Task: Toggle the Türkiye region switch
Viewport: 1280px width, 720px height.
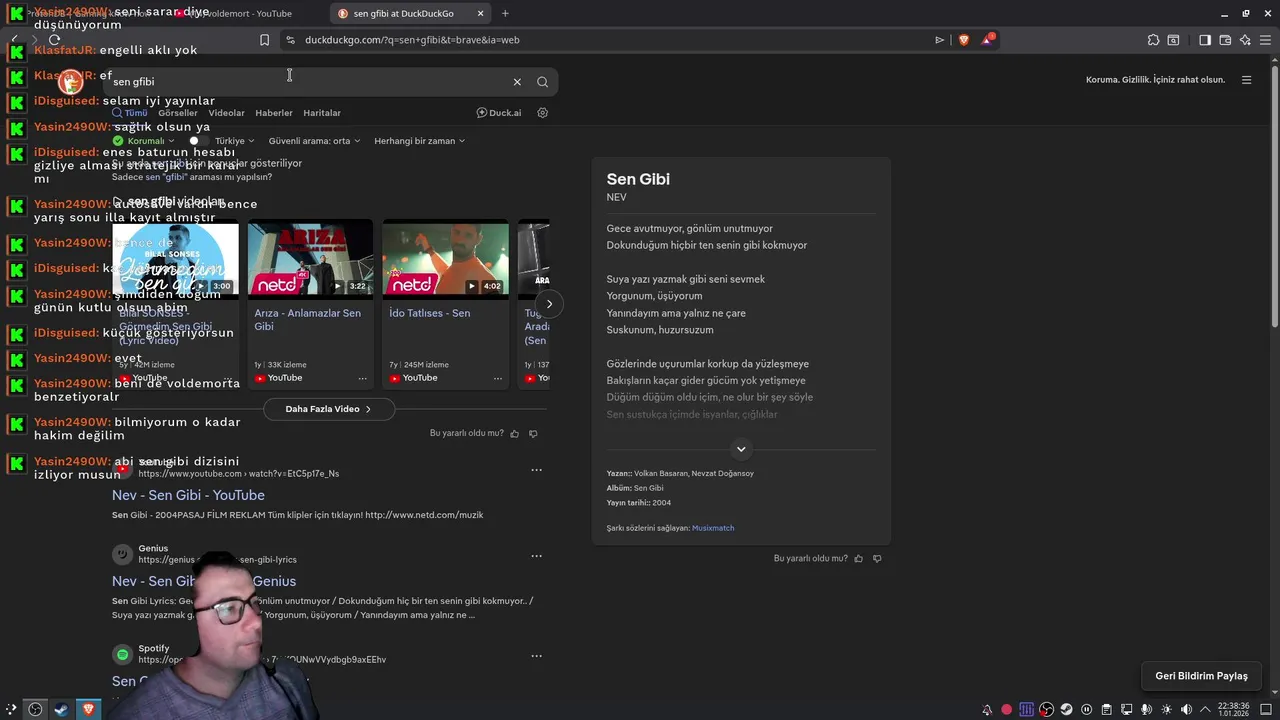Action: pos(198,141)
